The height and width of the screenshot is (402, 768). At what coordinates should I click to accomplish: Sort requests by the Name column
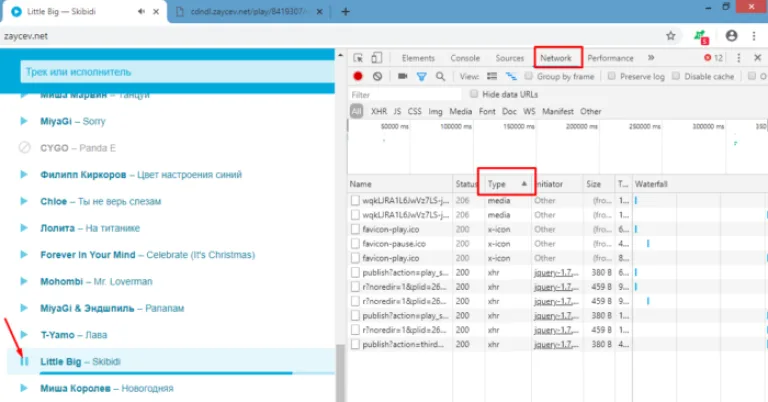click(x=400, y=184)
